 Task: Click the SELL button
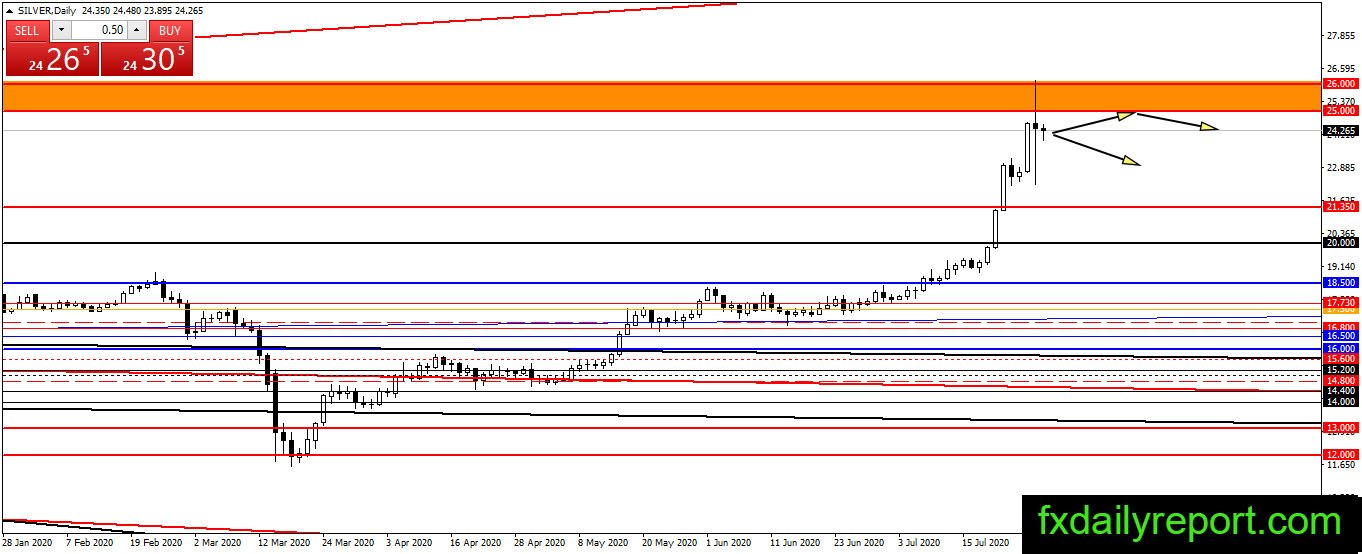coord(27,30)
